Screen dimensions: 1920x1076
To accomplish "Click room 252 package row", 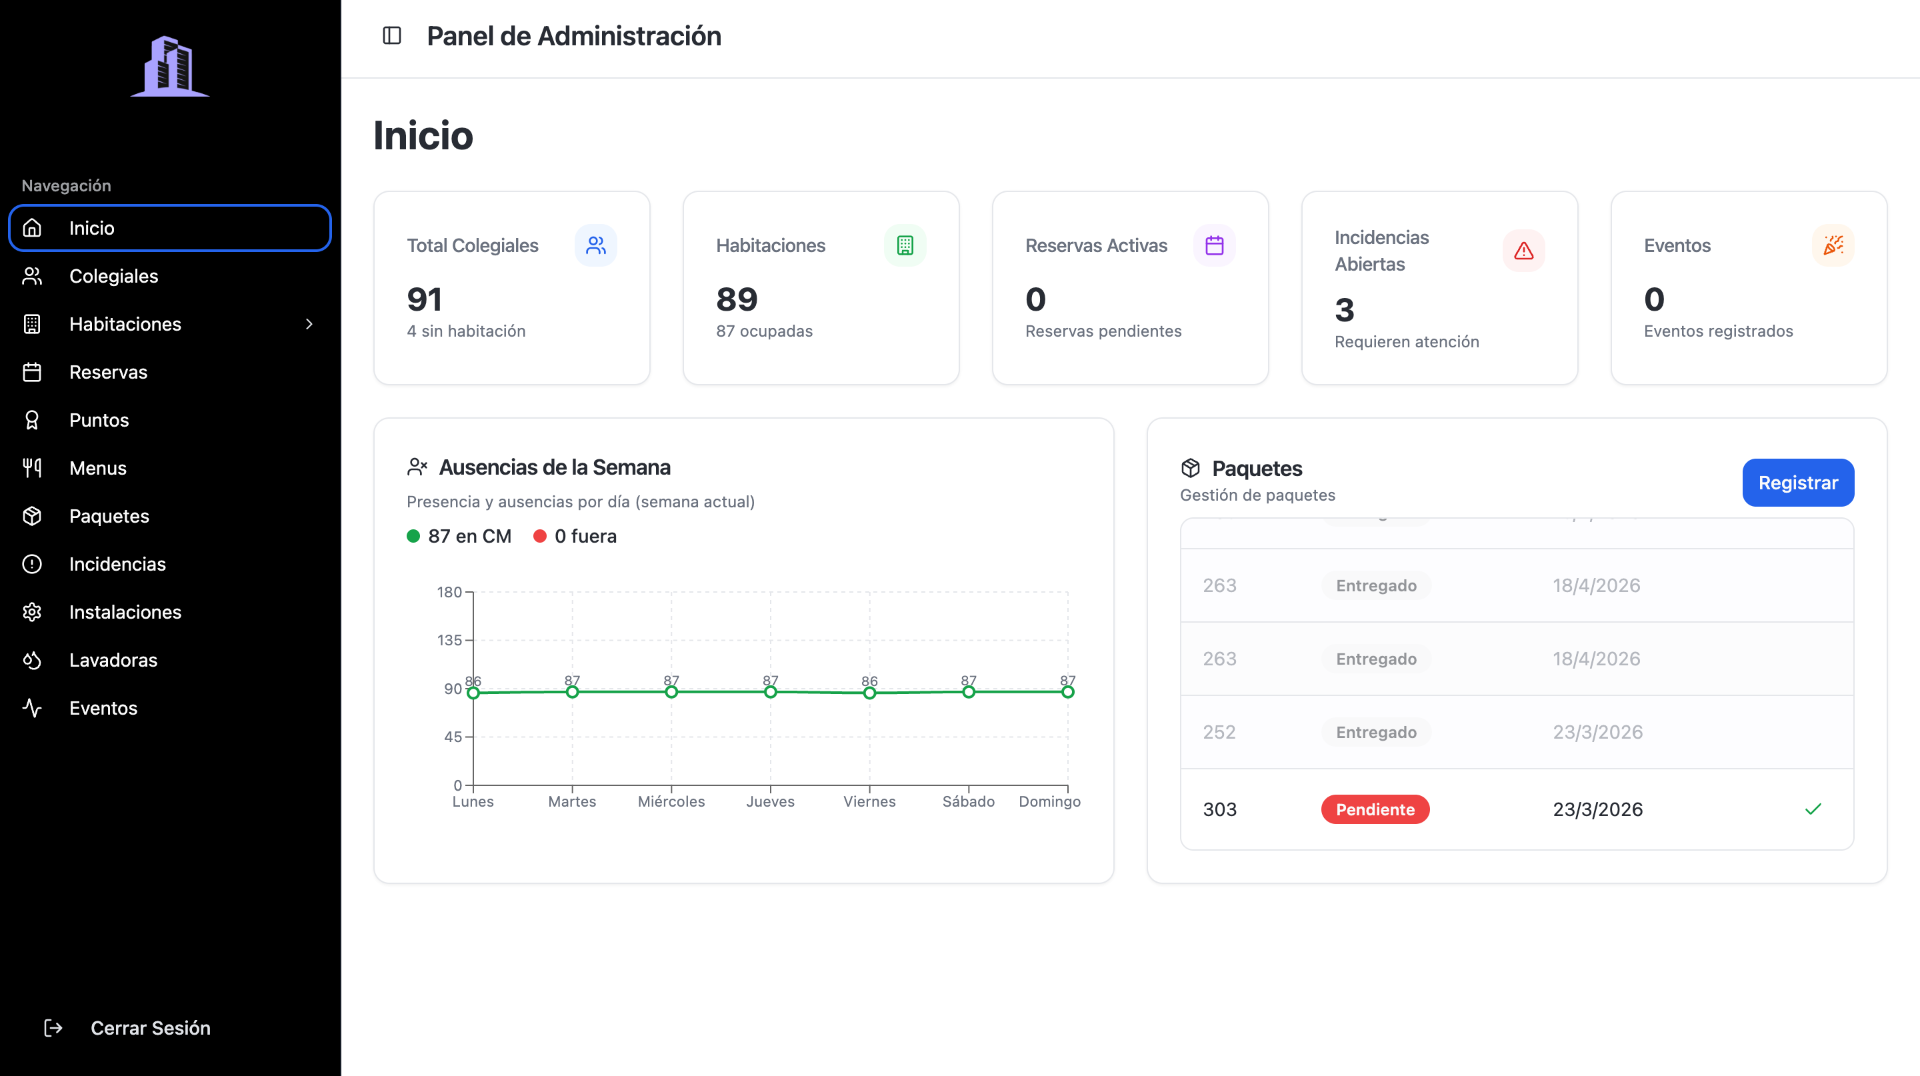I will pos(1517,732).
